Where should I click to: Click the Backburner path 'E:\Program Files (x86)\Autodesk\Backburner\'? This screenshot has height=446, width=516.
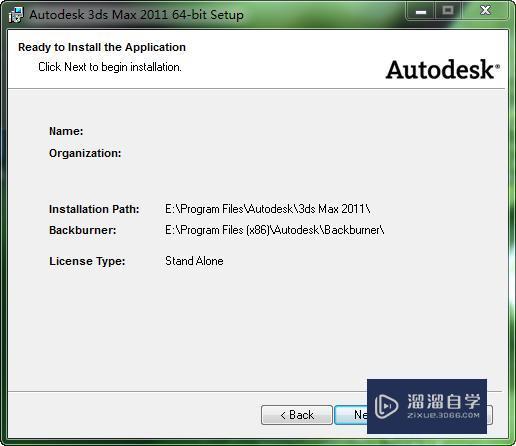pos(275,230)
